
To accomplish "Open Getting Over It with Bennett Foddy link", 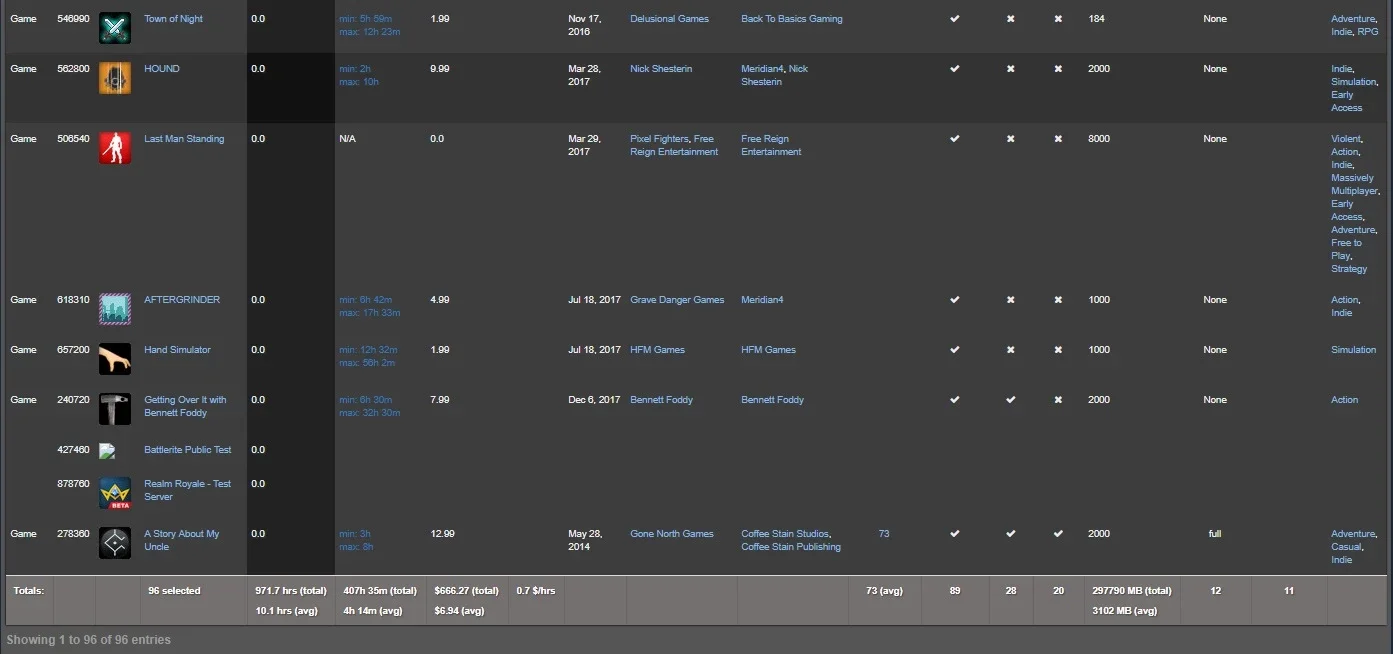I will (x=185, y=406).
